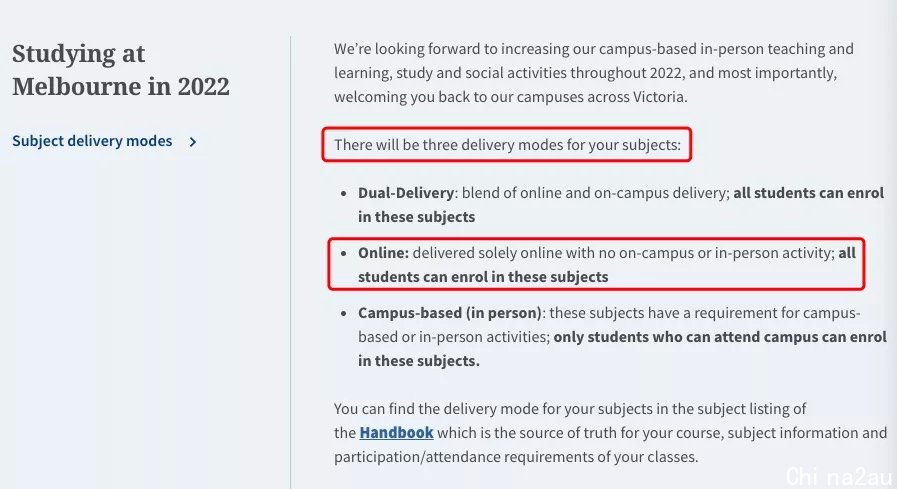Click the bullet point before Online
The height and width of the screenshot is (489, 897).
click(x=343, y=253)
